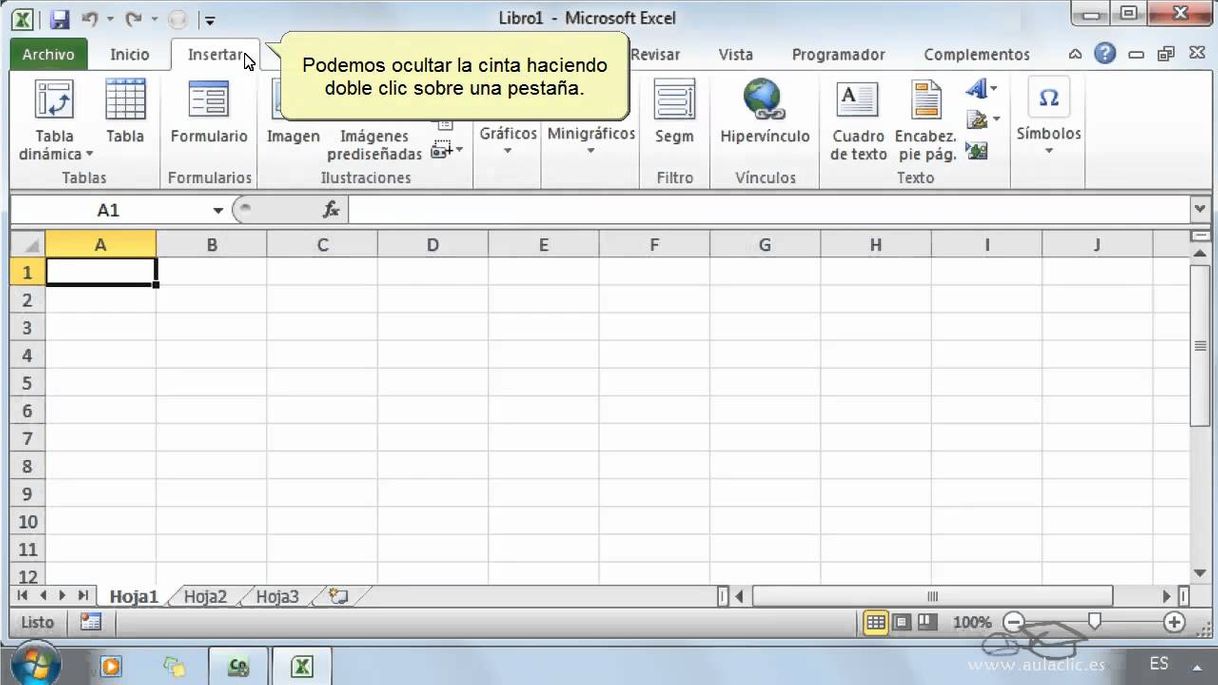Open the Archivo menu
This screenshot has width=1218, height=685.
pyautogui.click(x=48, y=54)
